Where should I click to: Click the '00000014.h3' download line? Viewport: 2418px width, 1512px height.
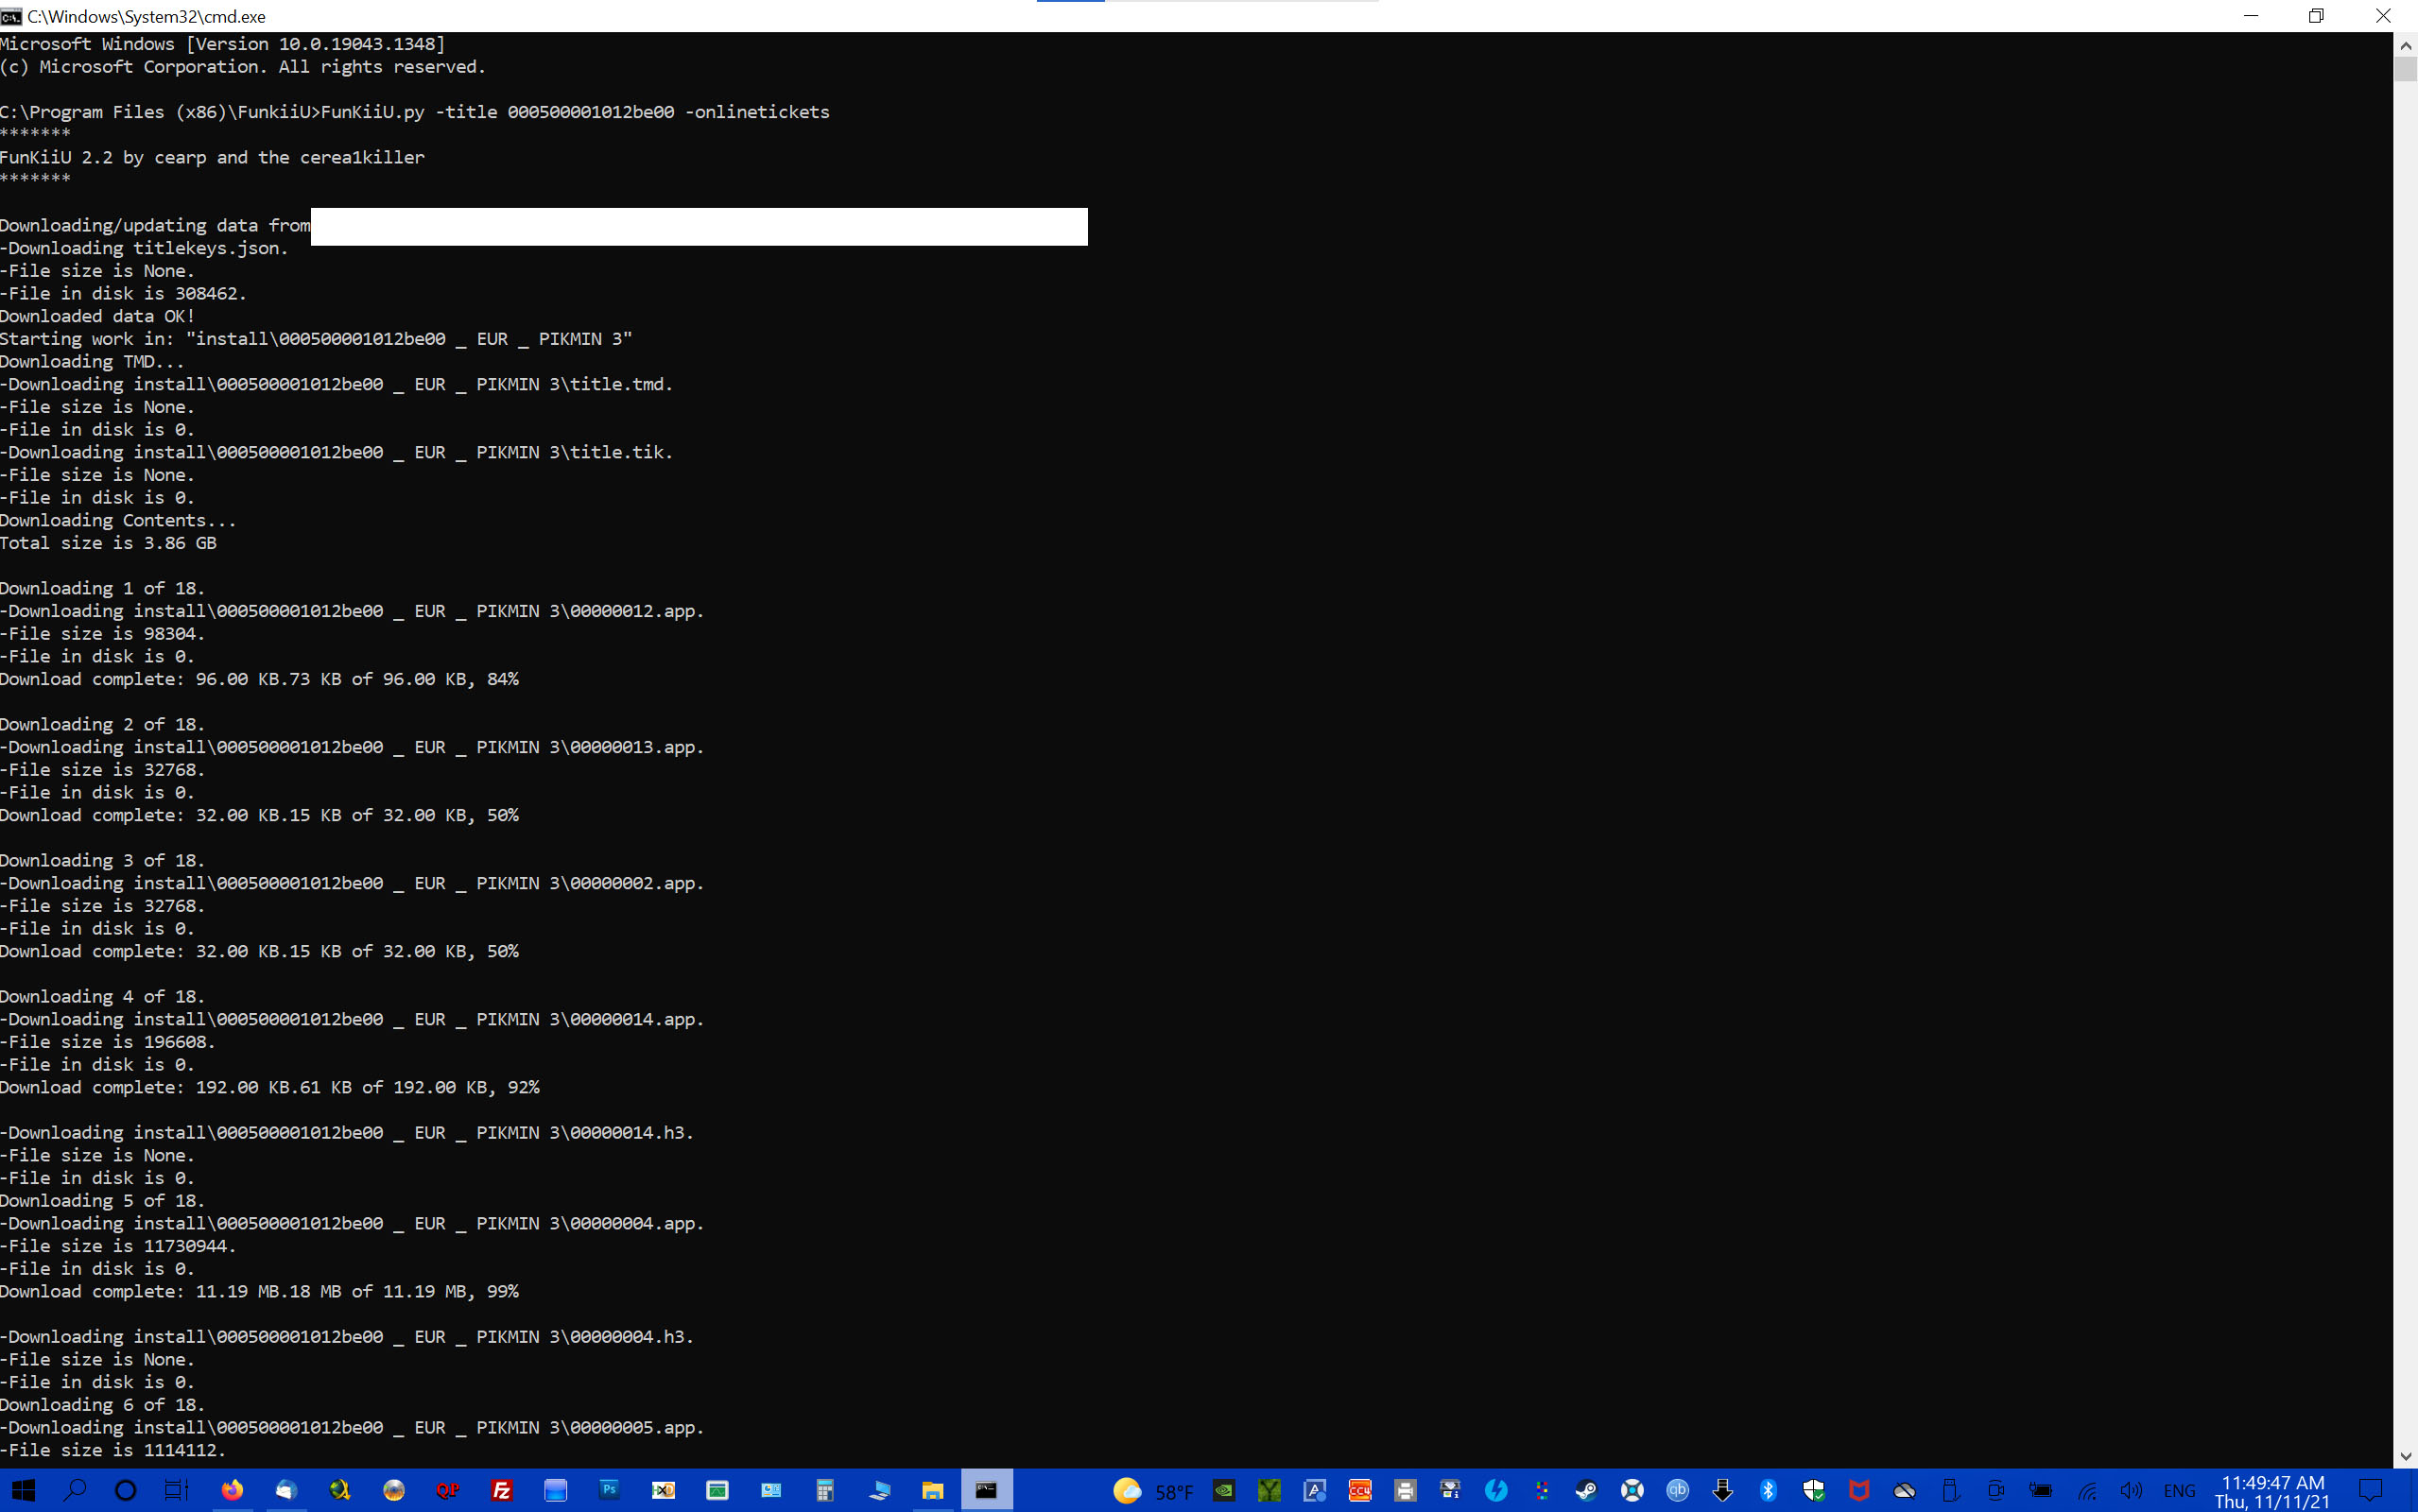click(x=347, y=1132)
